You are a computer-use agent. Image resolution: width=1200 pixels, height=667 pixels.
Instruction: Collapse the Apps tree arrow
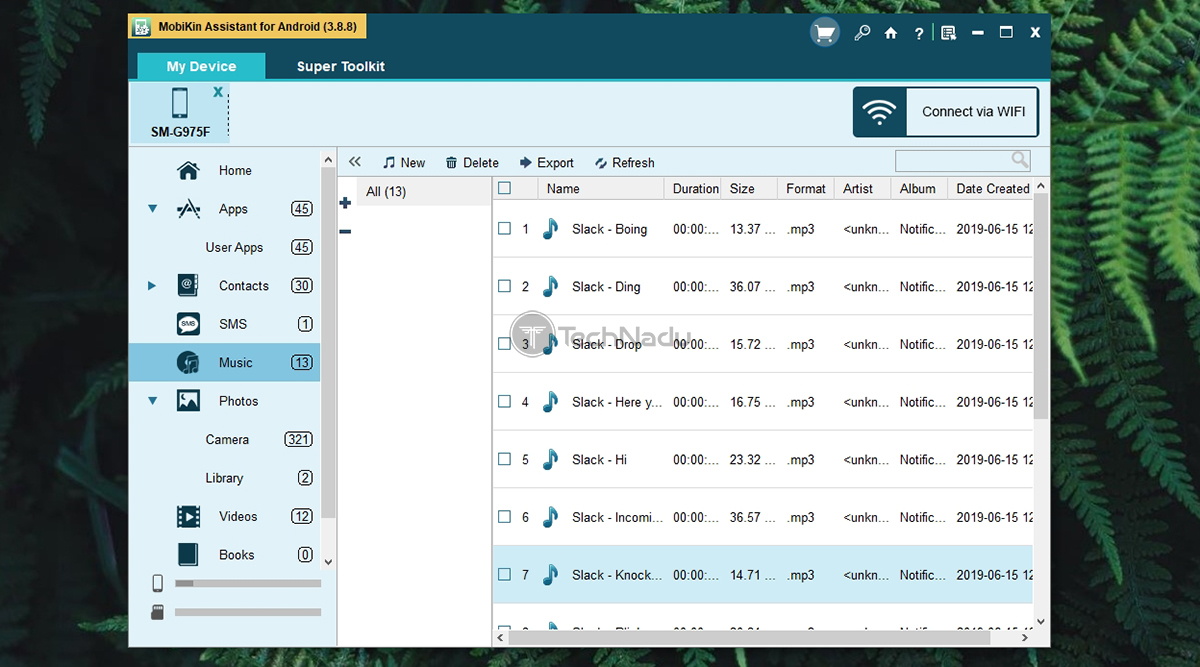[x=152, y=209]
